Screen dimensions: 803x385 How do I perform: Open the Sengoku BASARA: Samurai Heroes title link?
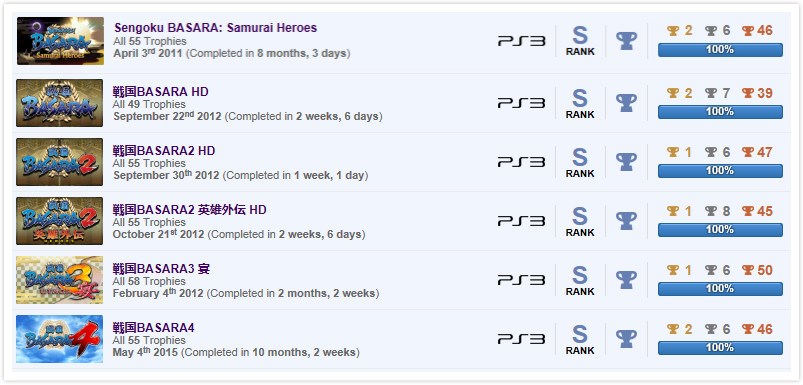coord(216,28)
